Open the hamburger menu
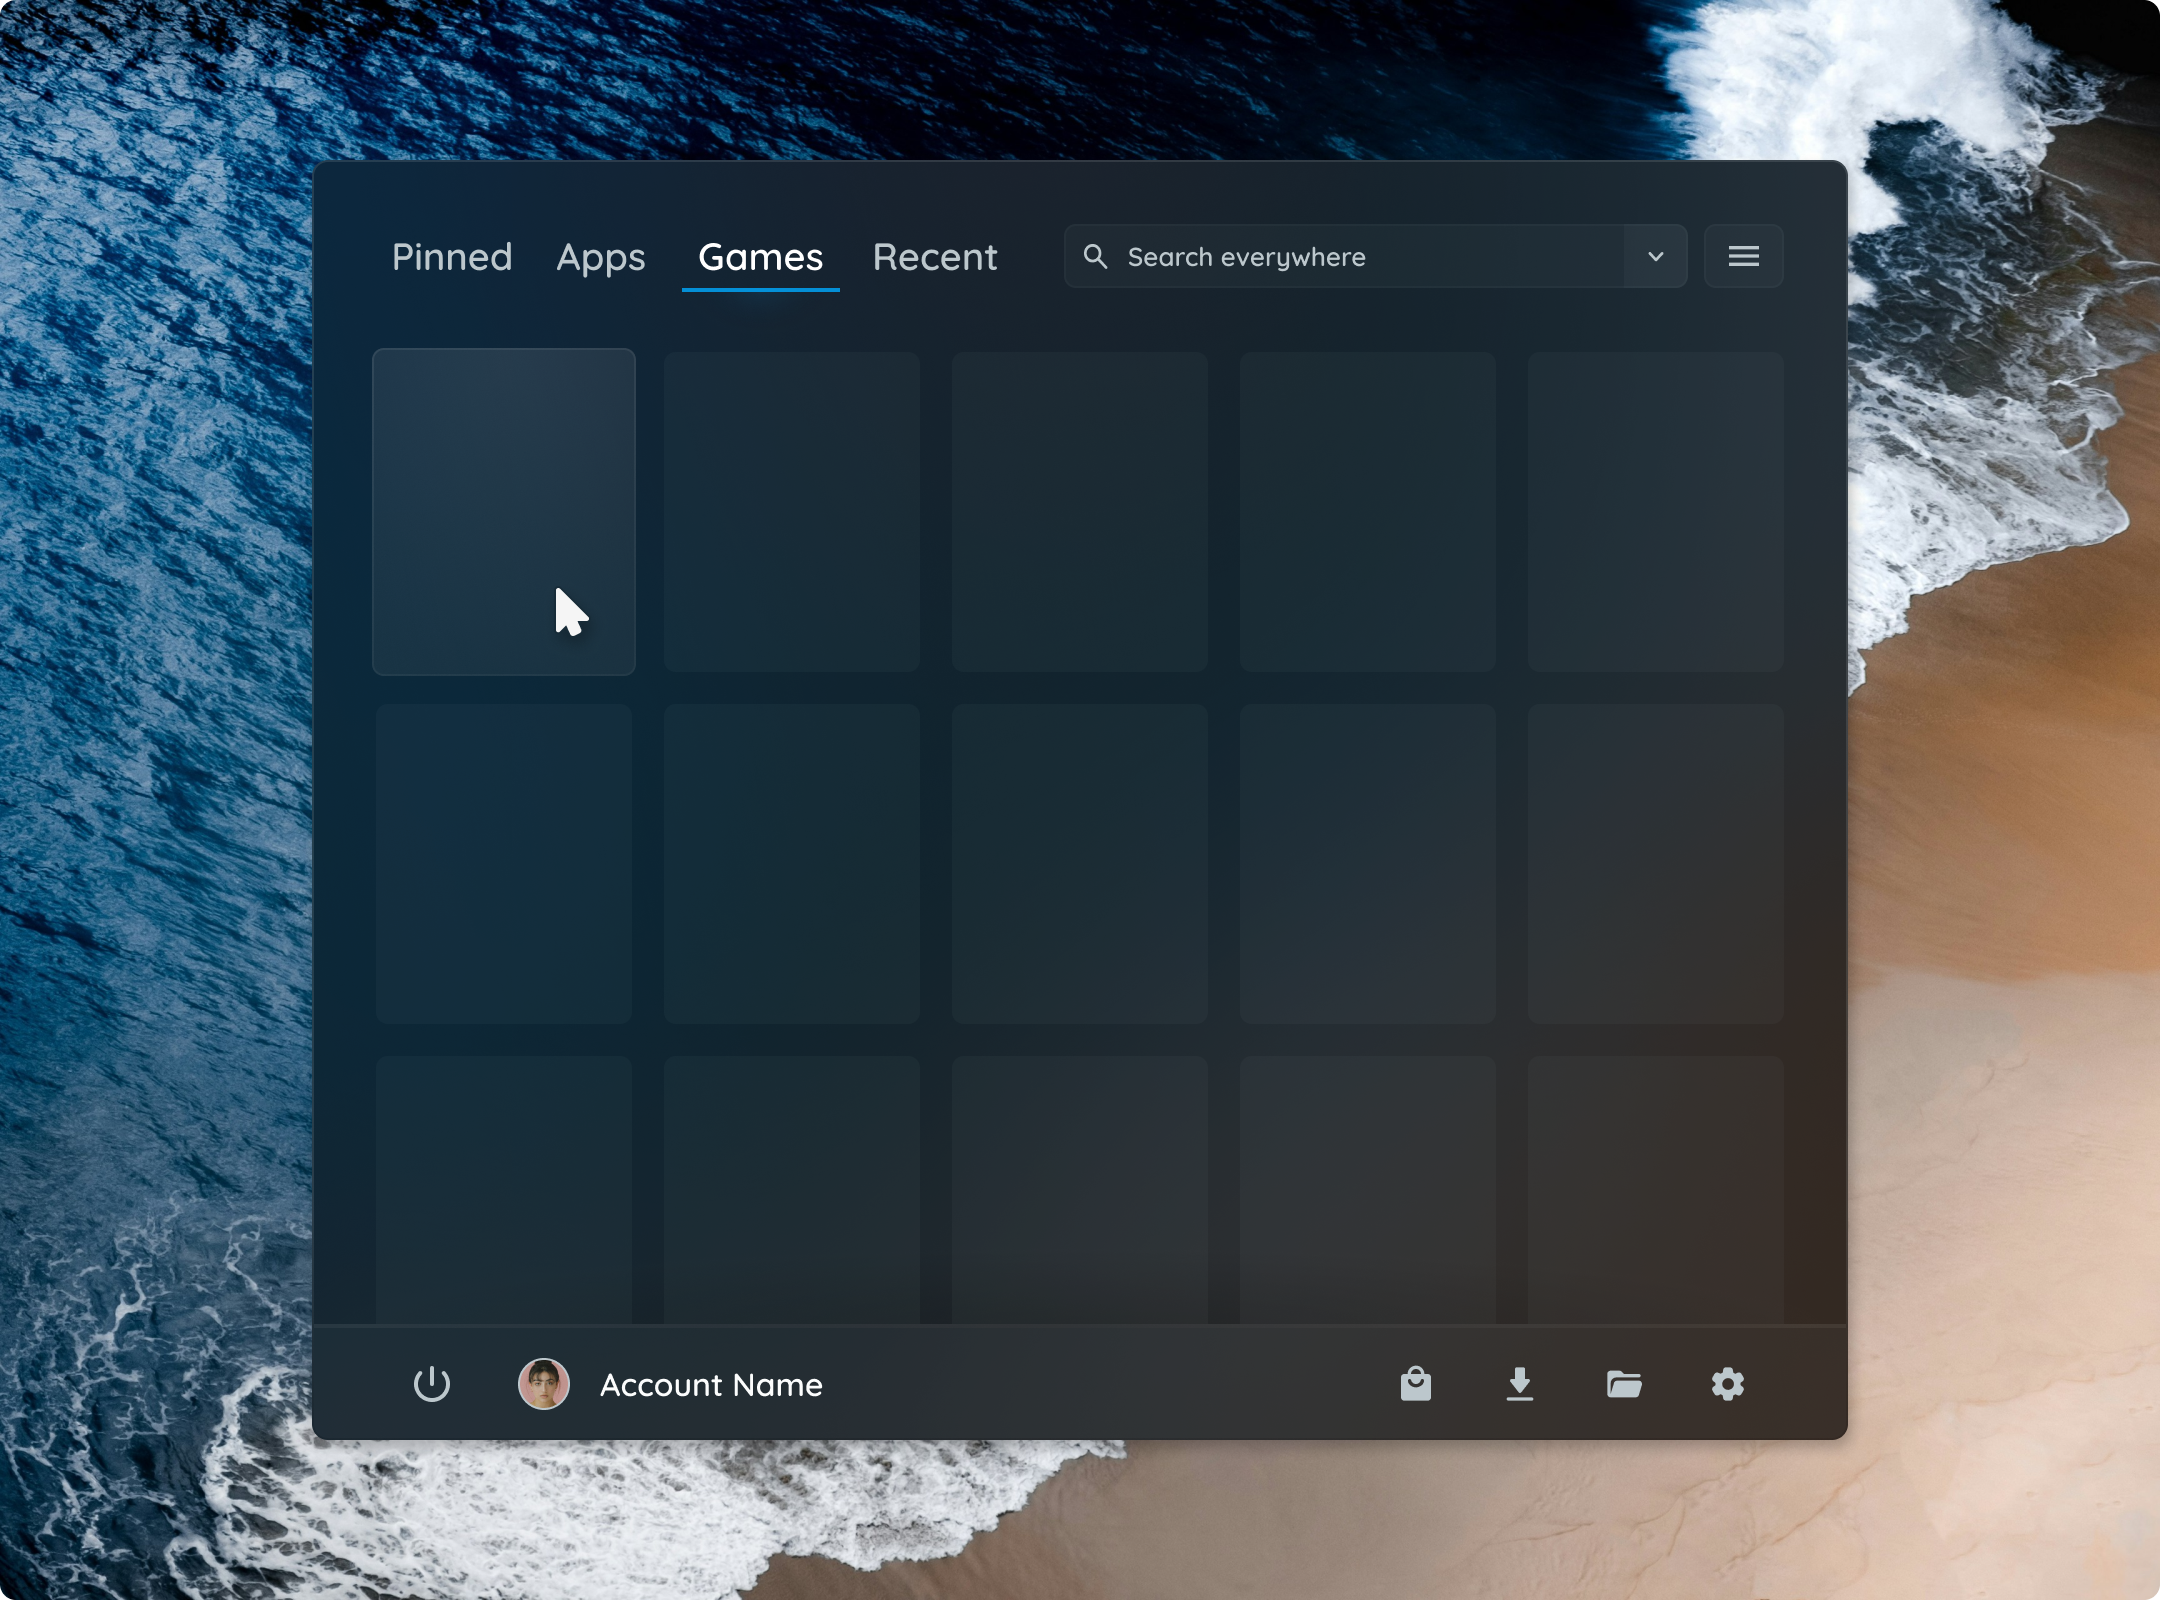 pyautogui.click(x=1742, y=256)
